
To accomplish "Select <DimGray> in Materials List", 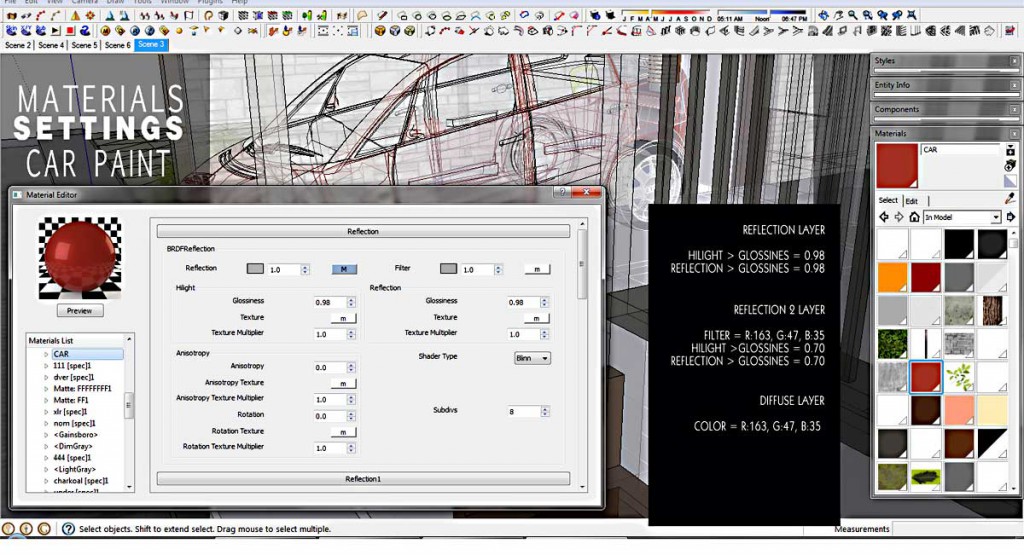I will [72, 447].
